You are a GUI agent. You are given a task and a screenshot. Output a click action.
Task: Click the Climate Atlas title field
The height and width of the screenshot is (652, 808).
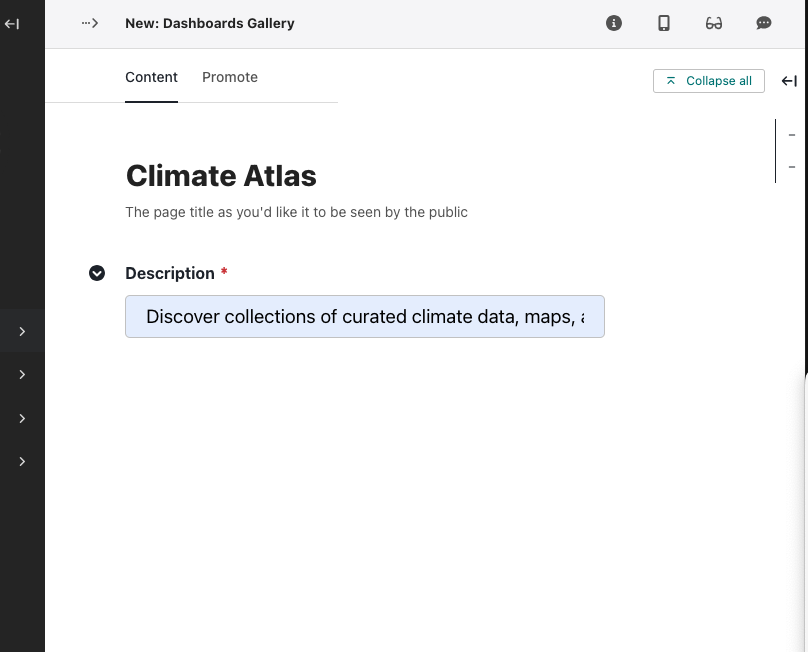[x=221, y=176]
